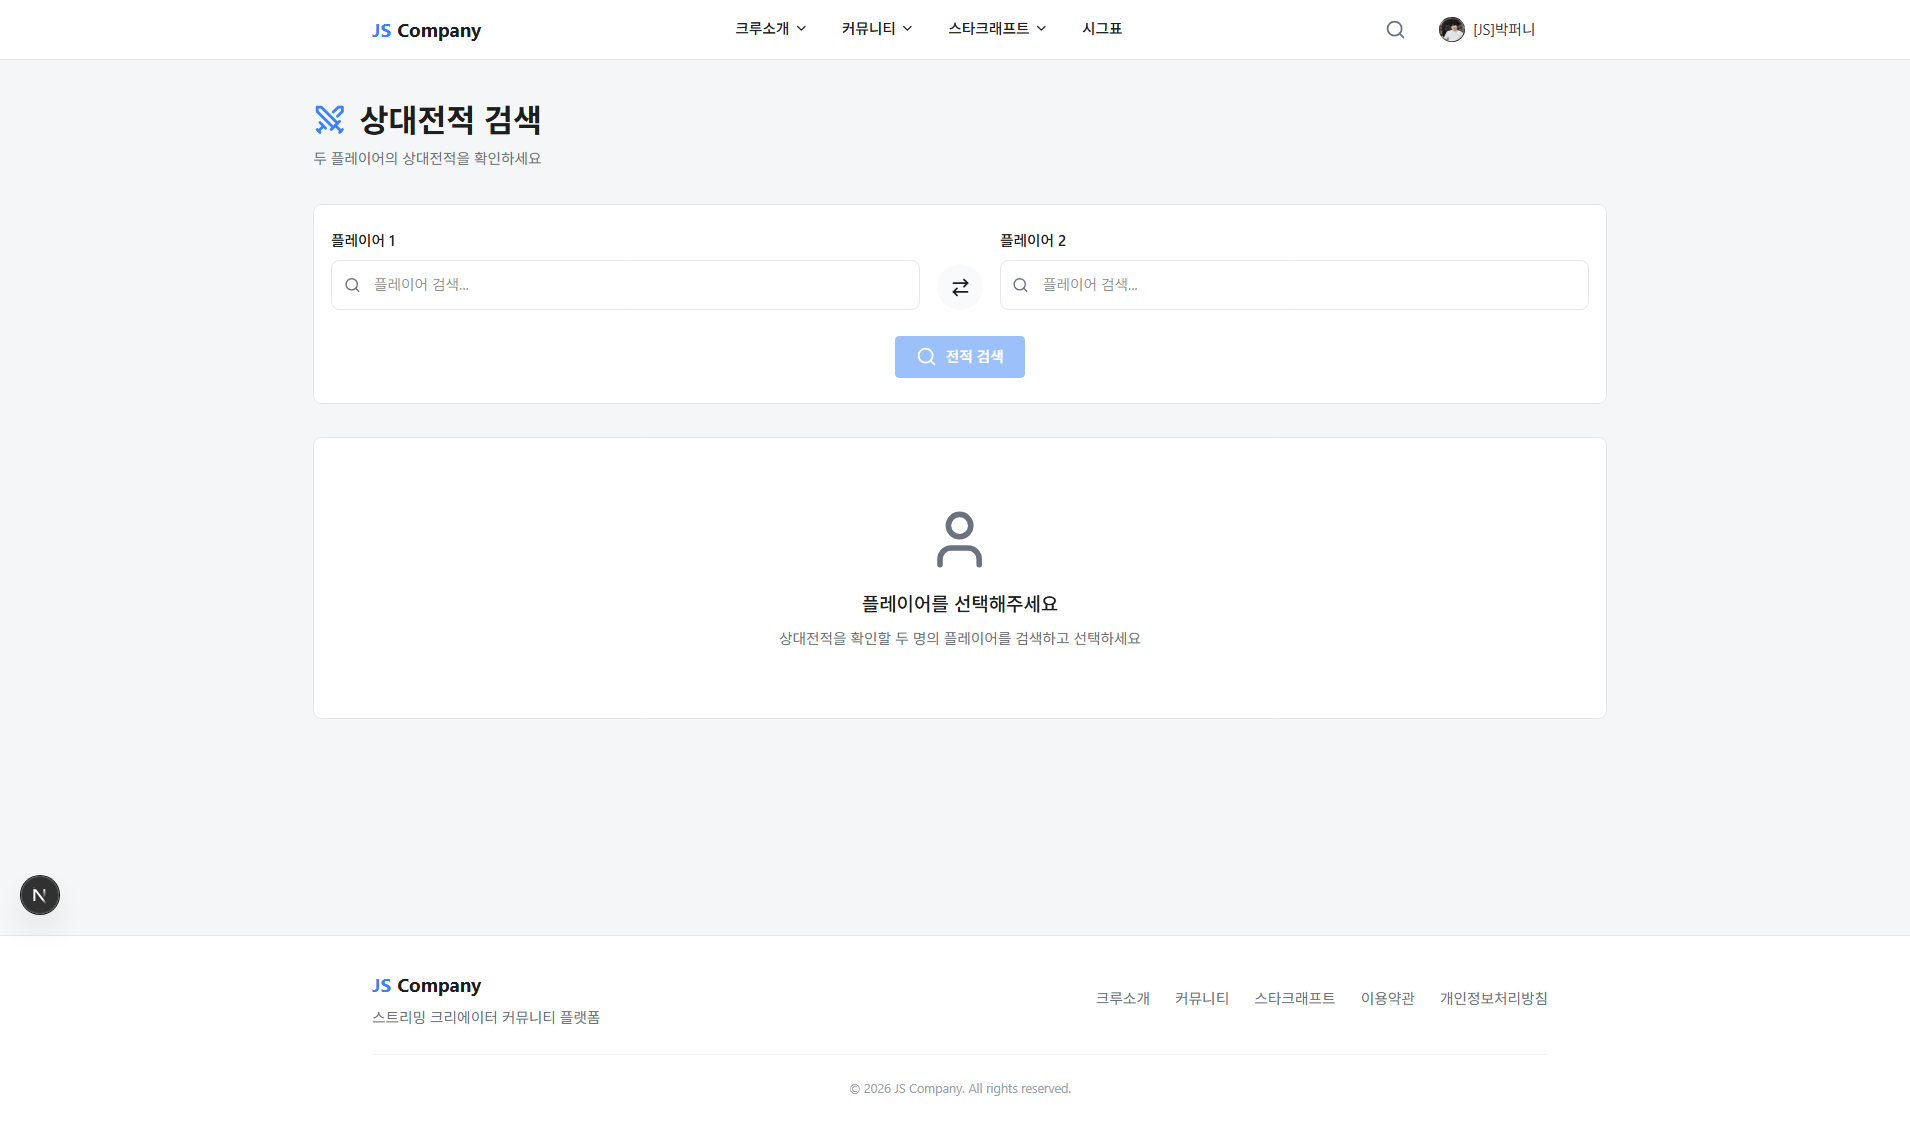
Task: Focus the 플레이어 1 search input
Action: point(640,285)
